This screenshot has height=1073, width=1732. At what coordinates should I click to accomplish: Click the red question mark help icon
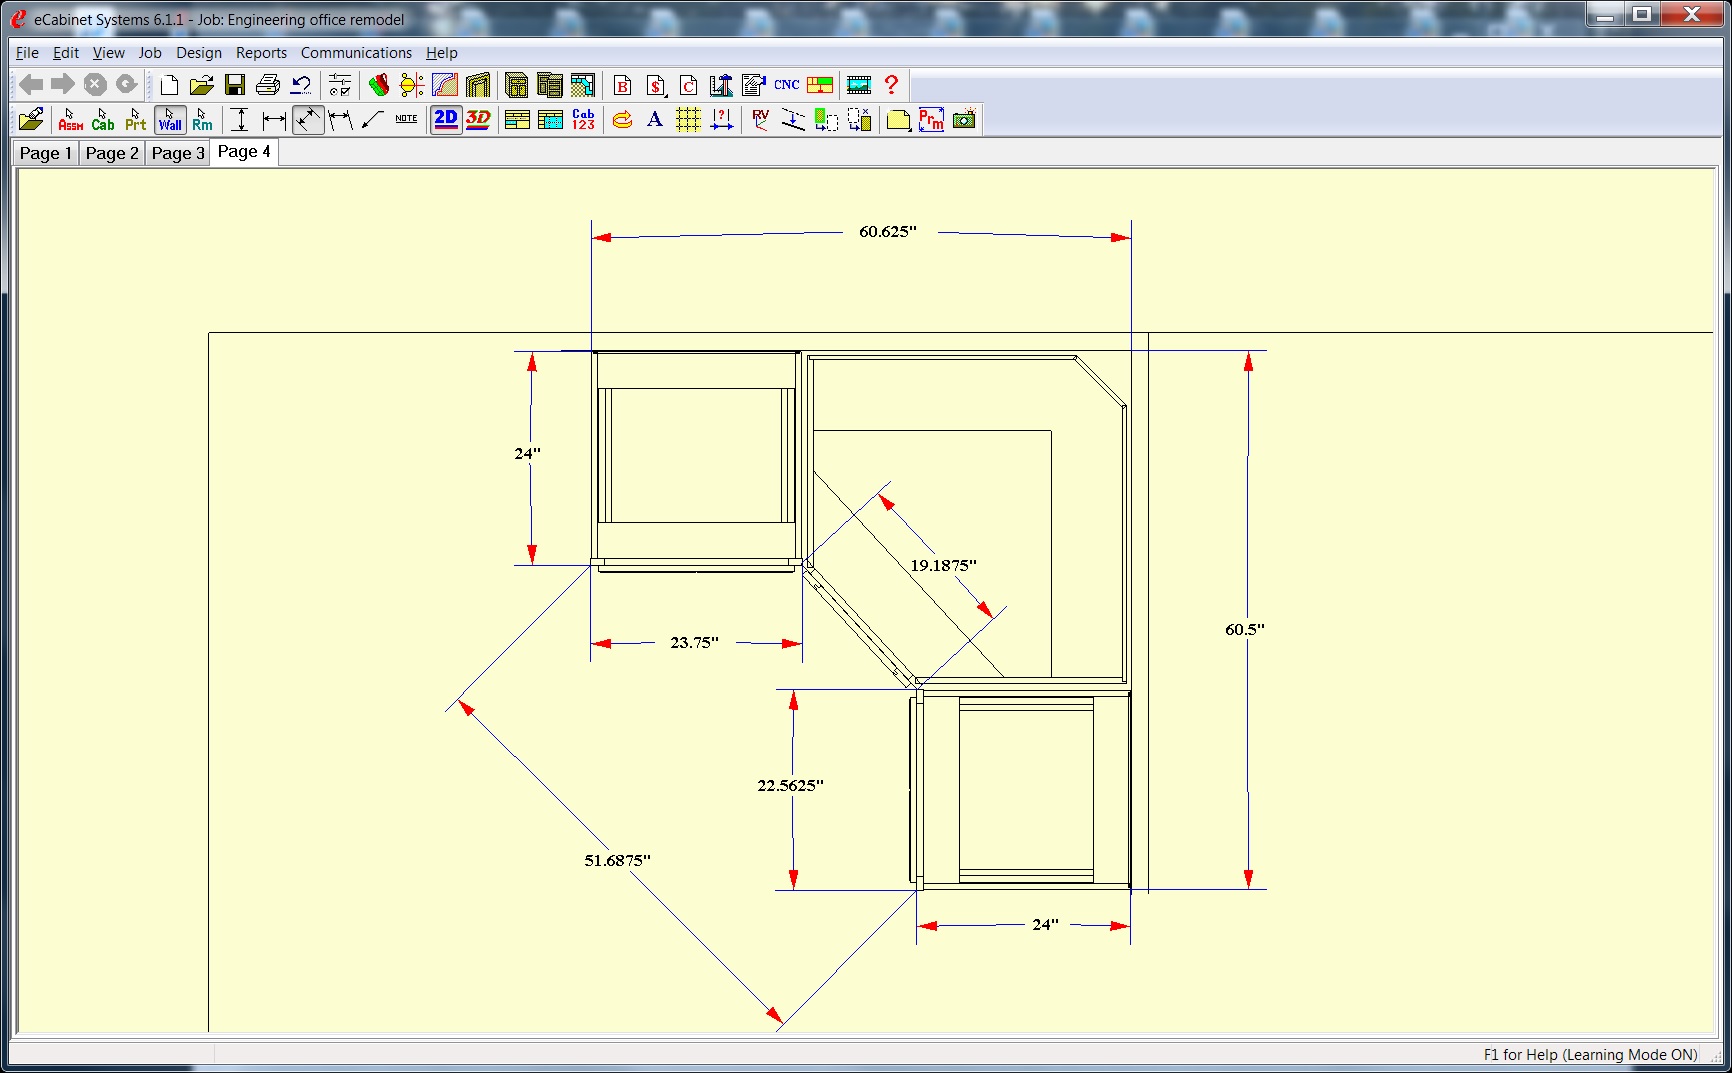(x=891, y=85)
